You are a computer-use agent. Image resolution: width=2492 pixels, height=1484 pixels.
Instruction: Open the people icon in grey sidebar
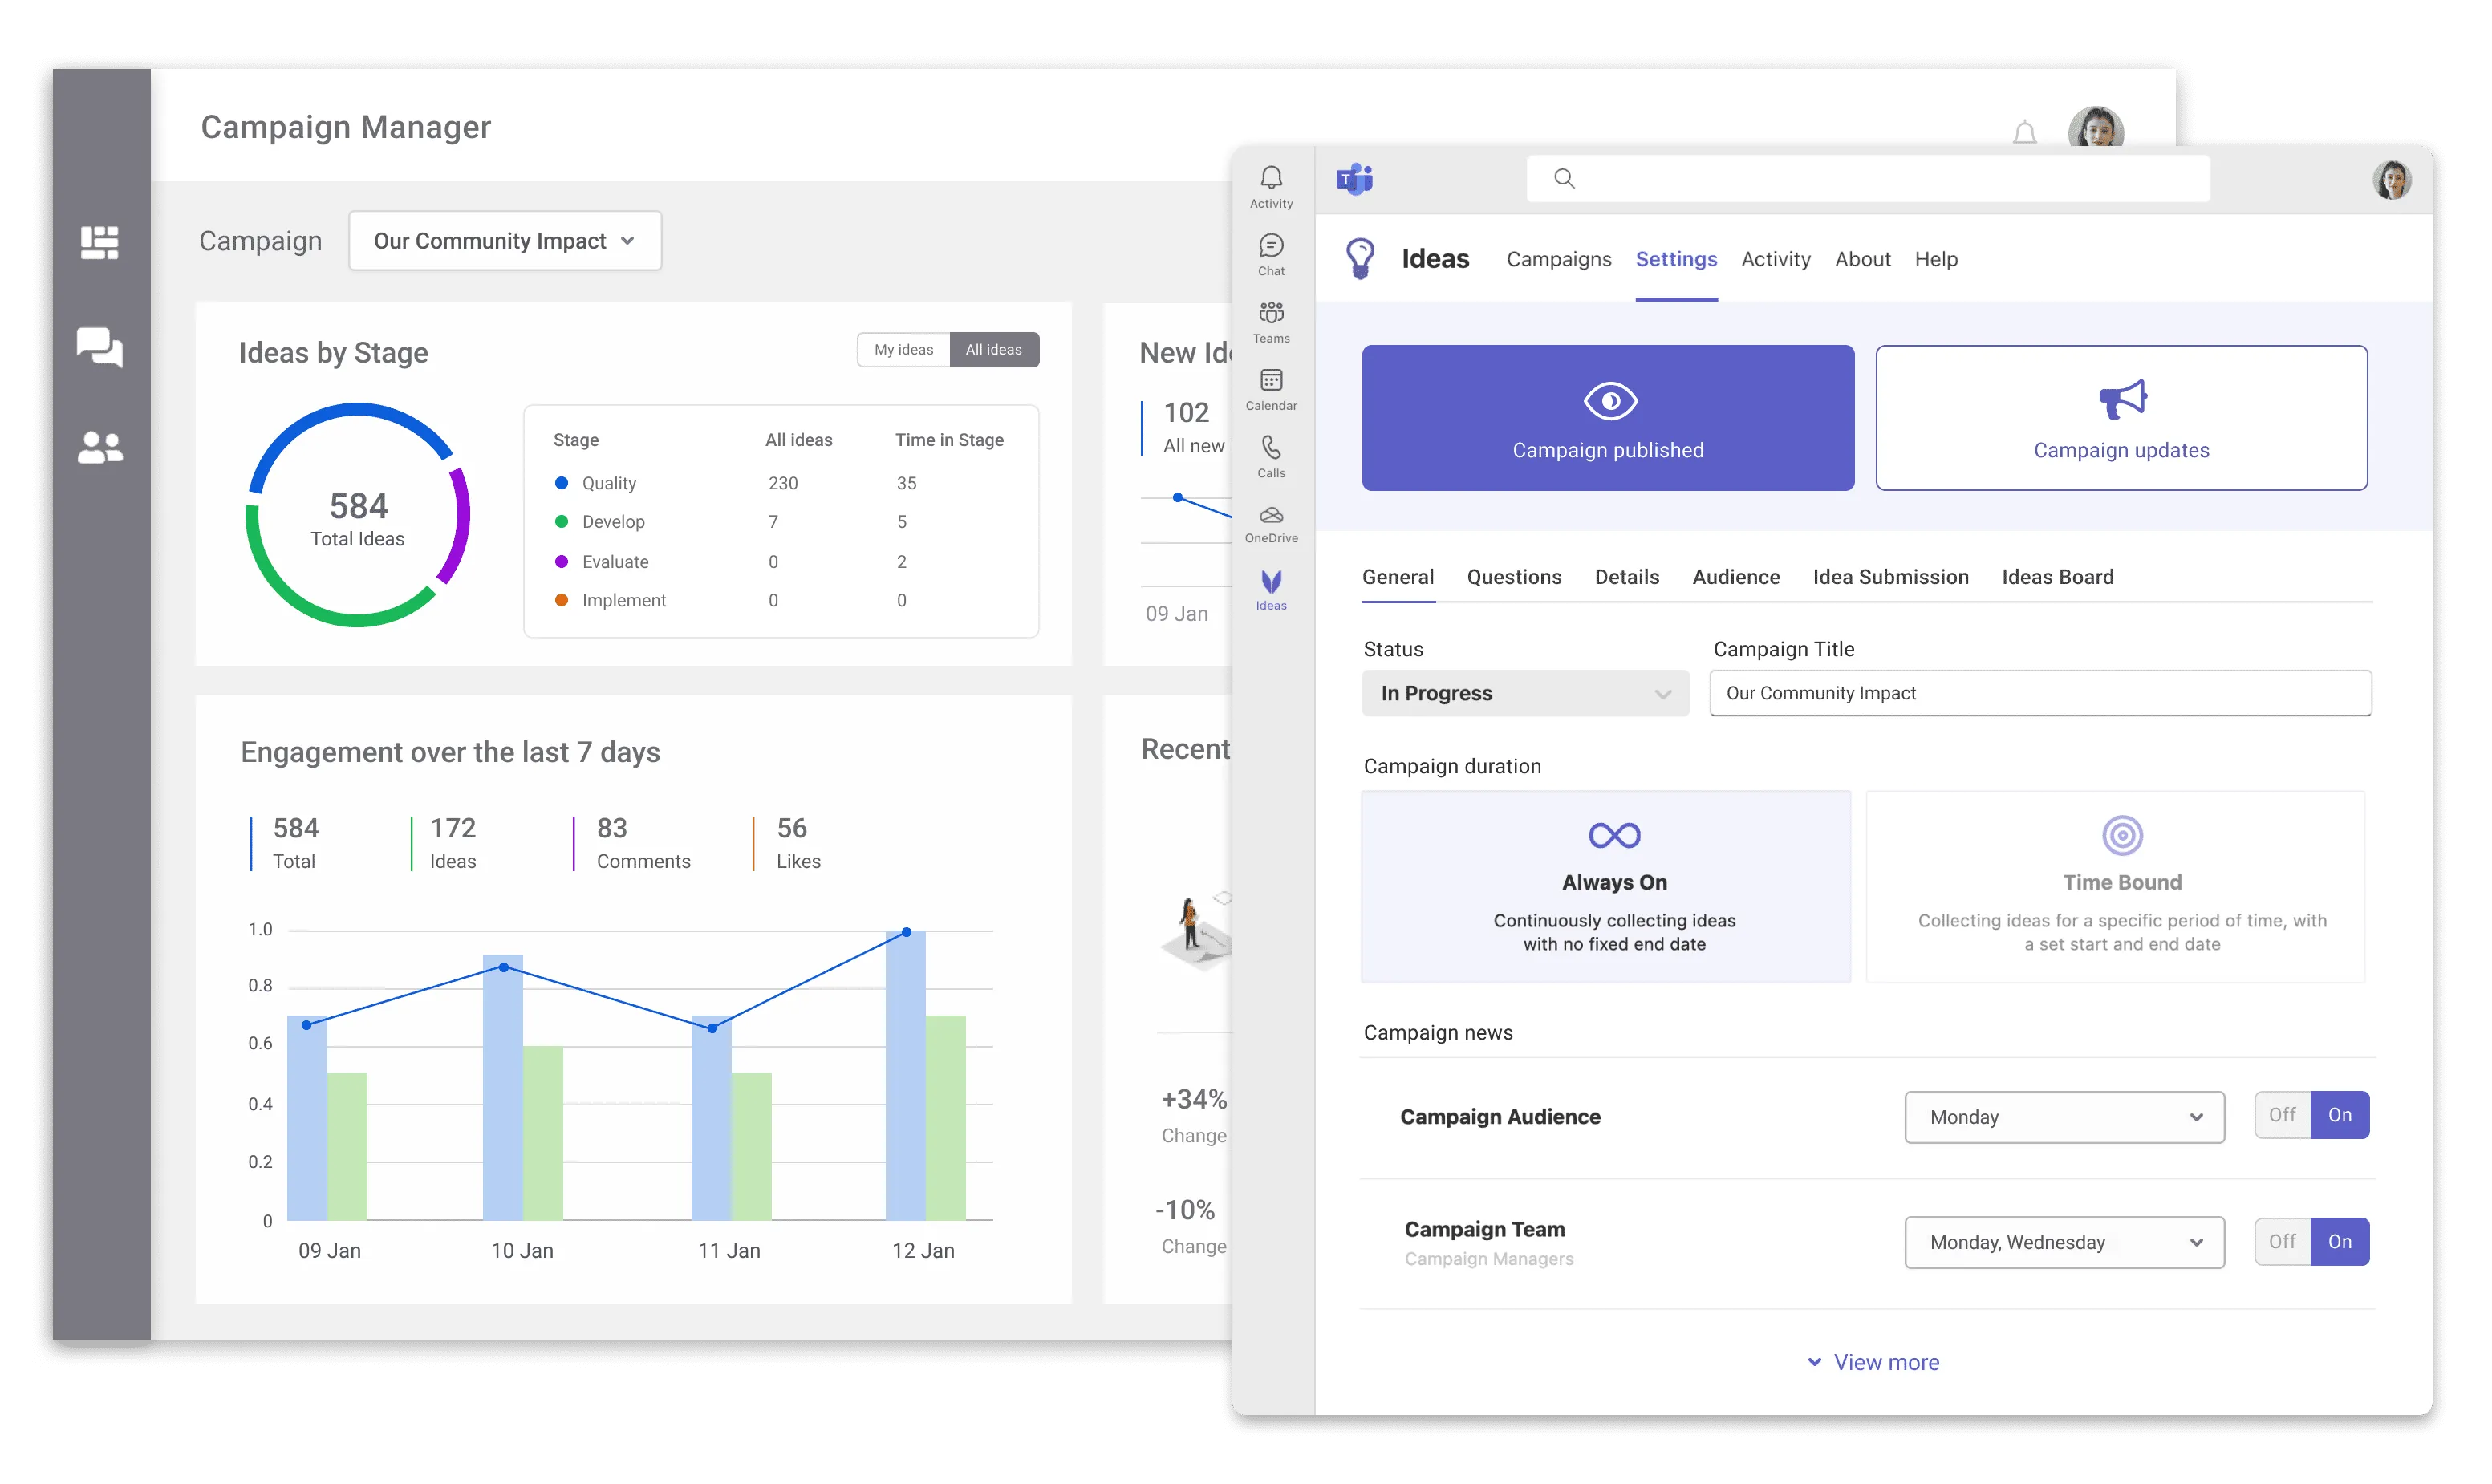click(100, 447)
